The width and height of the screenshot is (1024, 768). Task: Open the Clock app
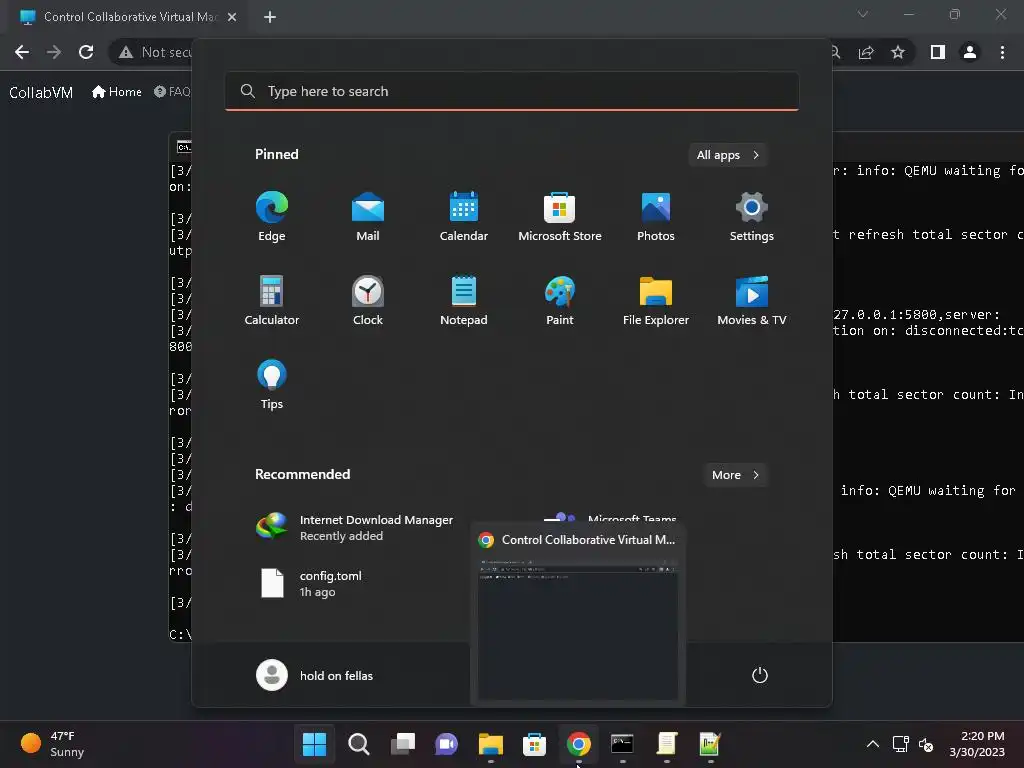coord(368,300)
